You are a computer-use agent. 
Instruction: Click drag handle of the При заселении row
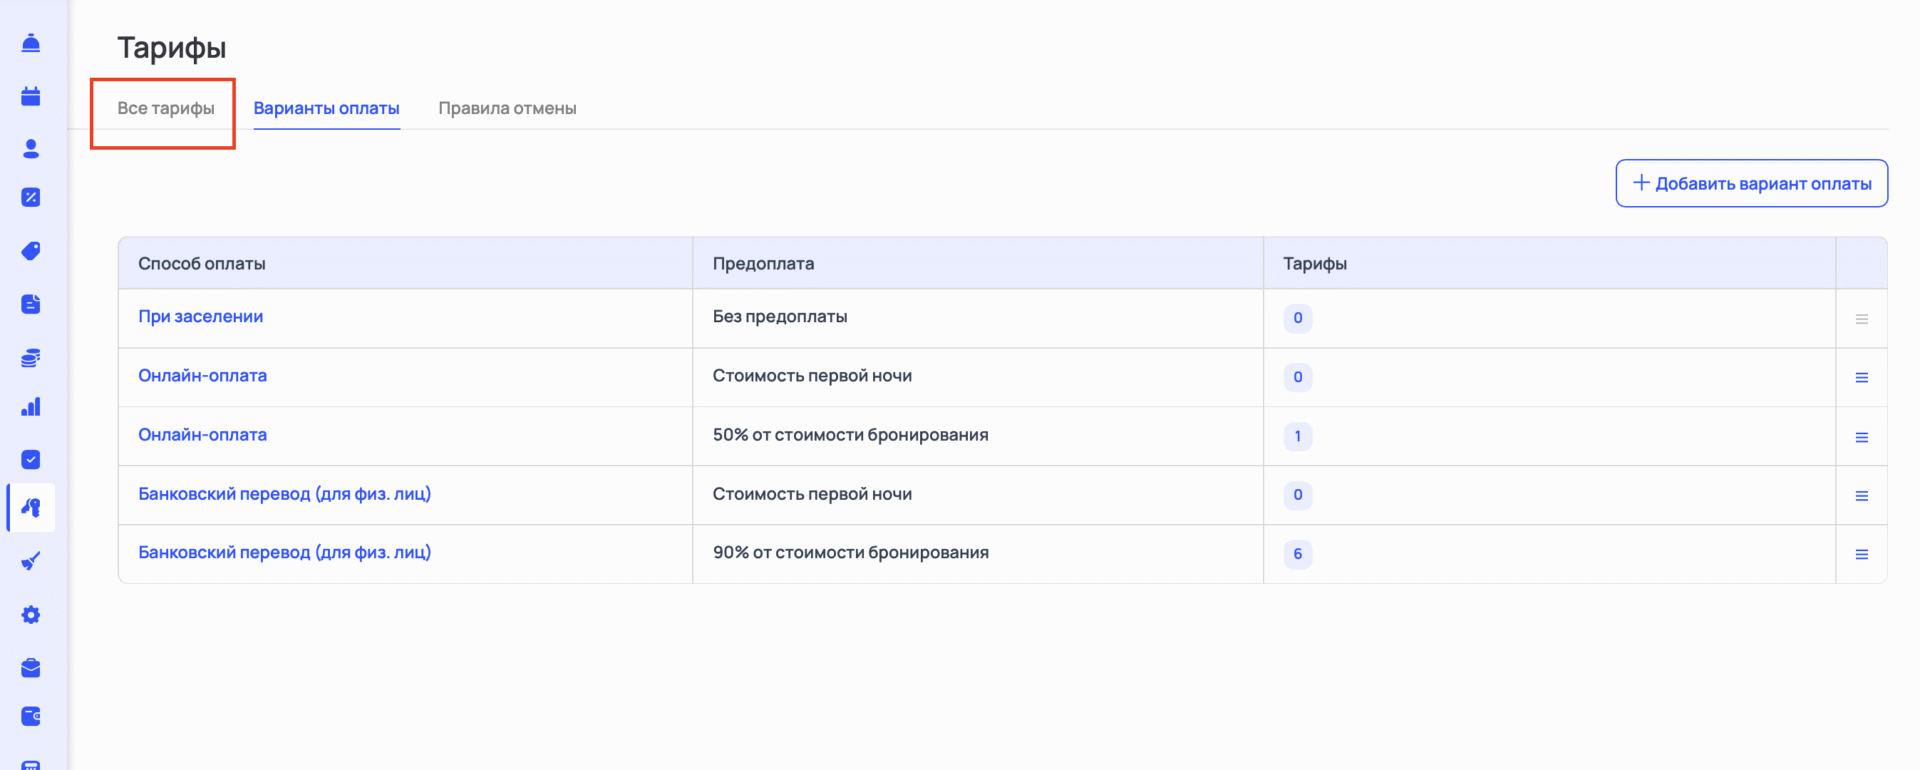click(1861, 319)
